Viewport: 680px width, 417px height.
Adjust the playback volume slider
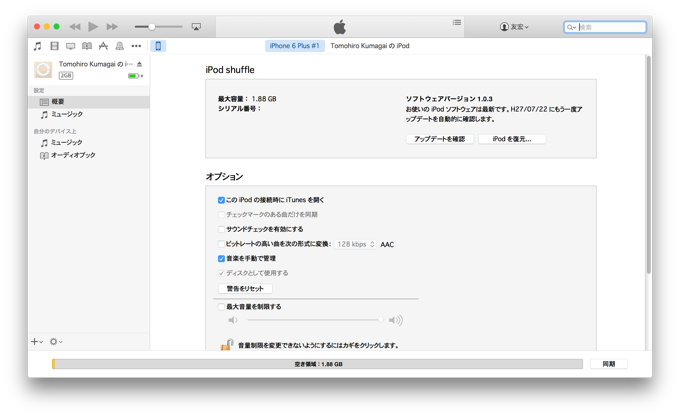(x=158, y=27)
